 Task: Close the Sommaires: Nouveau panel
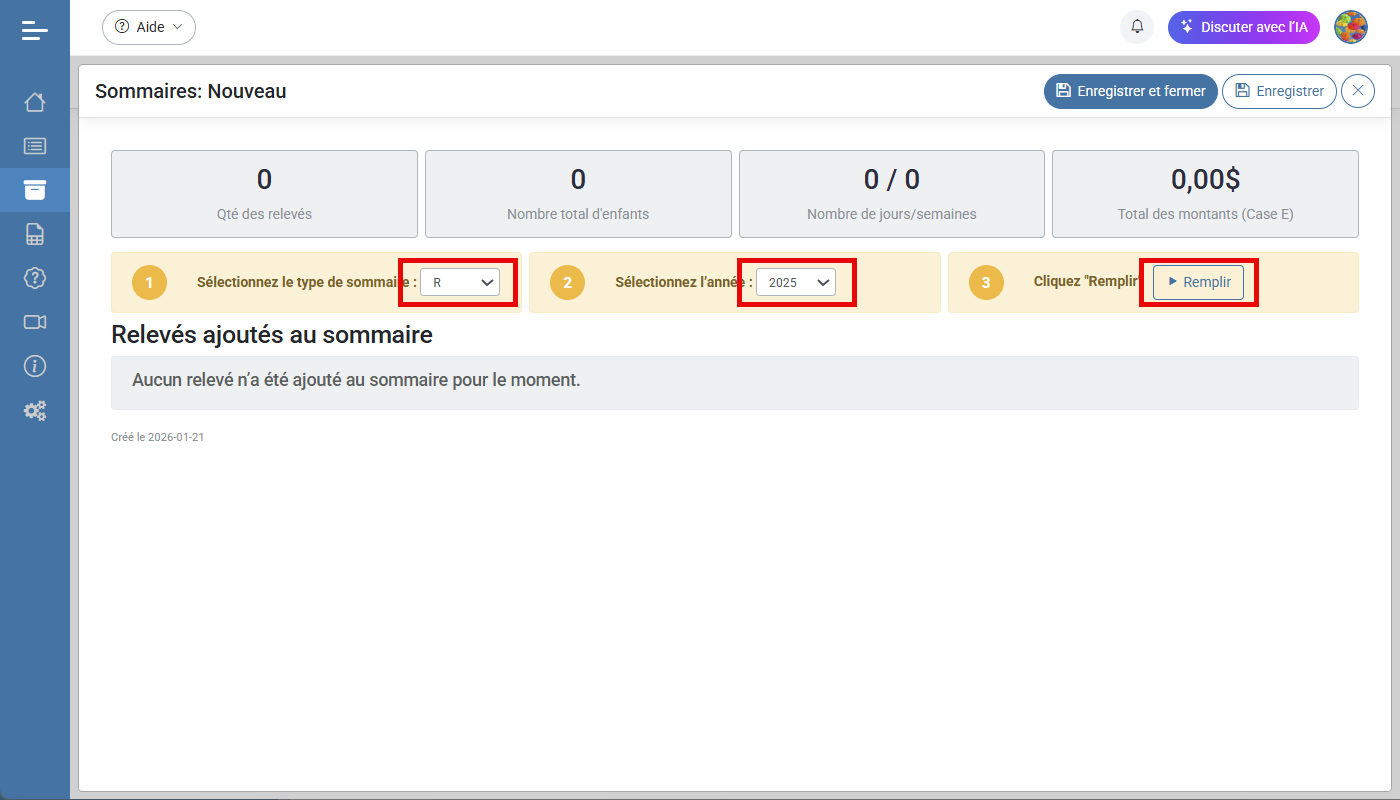[x=1357, y=91]
